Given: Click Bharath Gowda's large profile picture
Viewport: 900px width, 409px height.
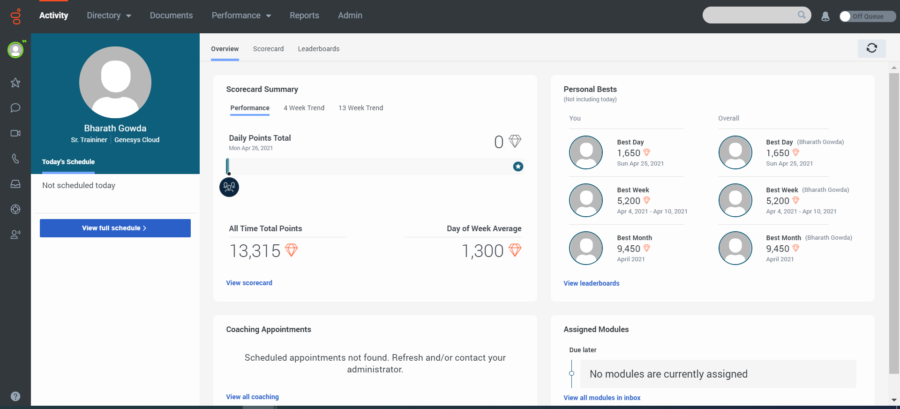Looking at the screenshot, I should pyautogui.click(x=115, y=82).
